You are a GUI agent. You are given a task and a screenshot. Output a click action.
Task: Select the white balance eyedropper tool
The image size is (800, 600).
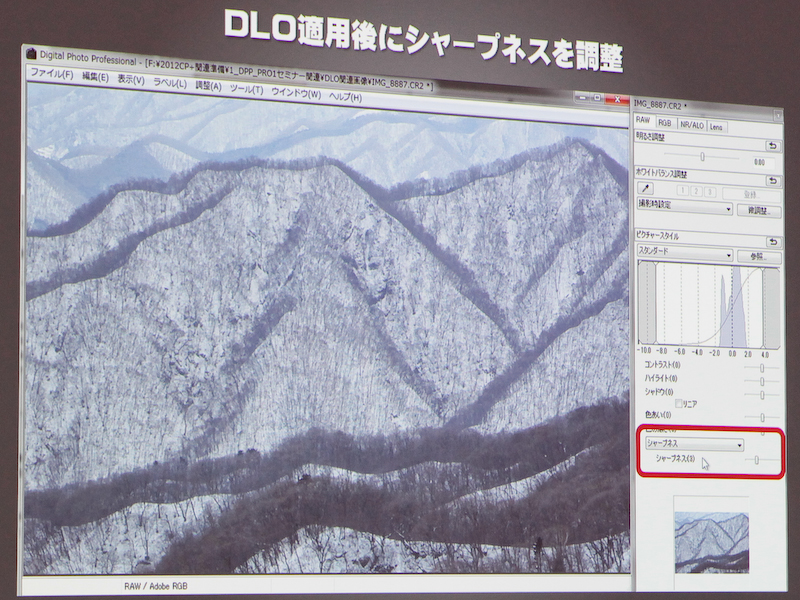coord(644,189)
